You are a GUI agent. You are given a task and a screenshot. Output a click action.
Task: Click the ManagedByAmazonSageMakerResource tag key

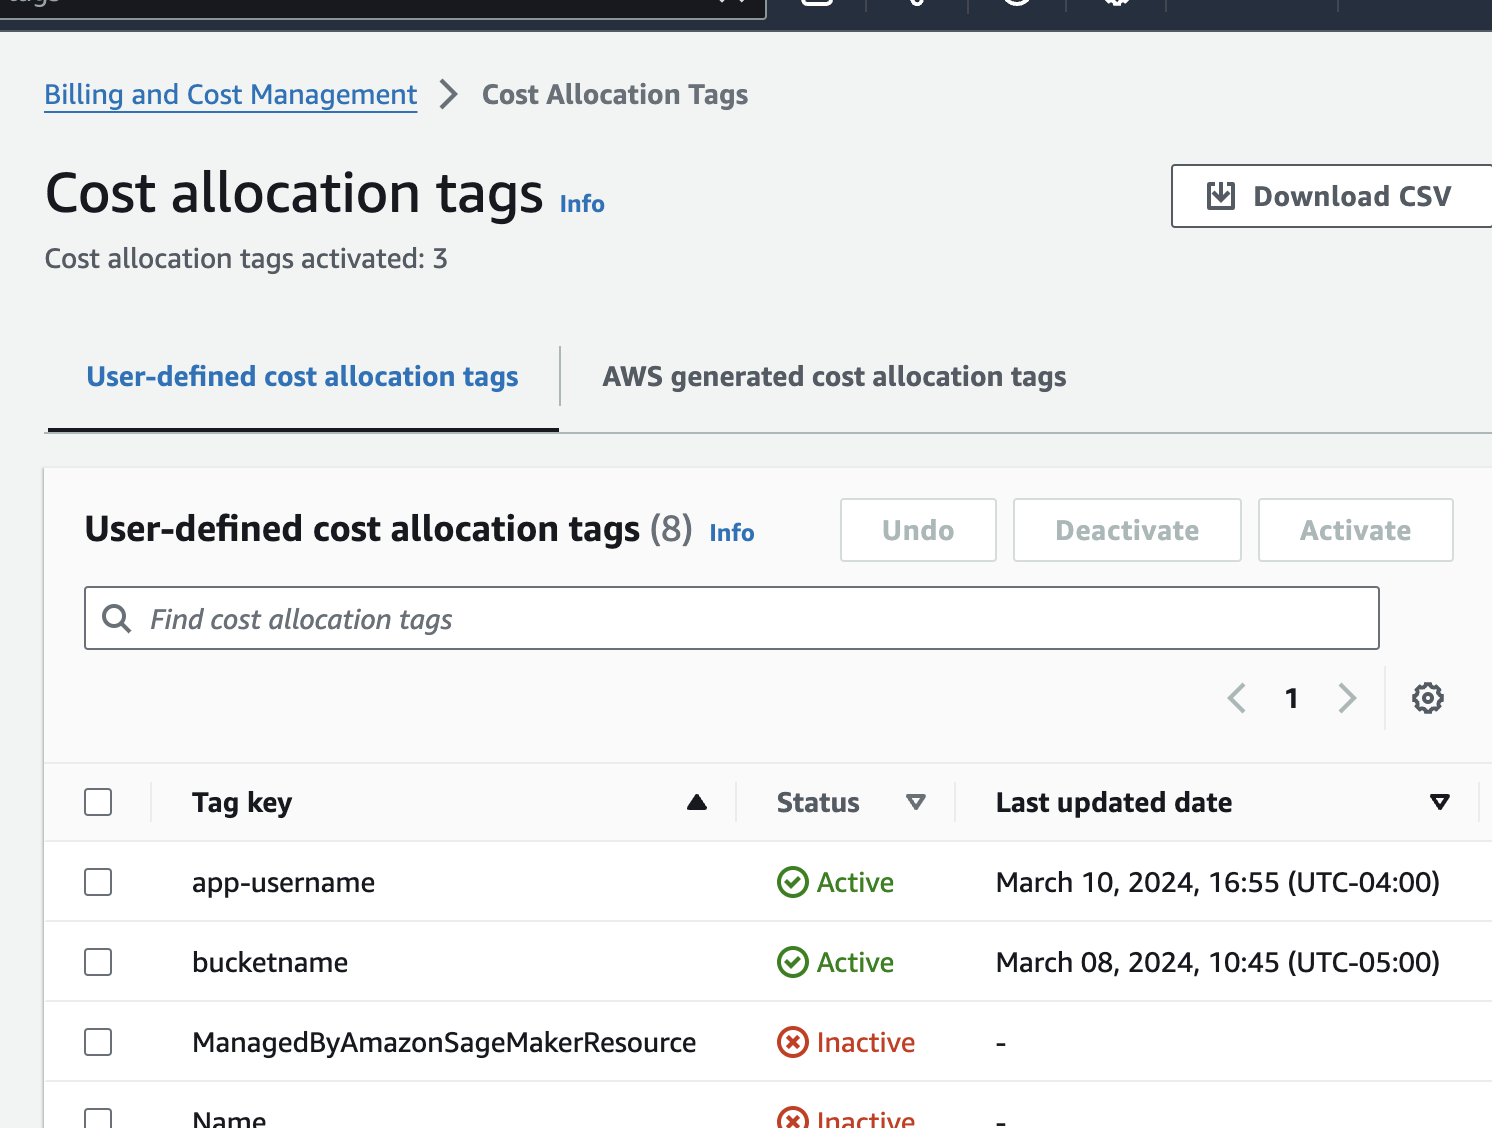click(x=444, y=1042)
